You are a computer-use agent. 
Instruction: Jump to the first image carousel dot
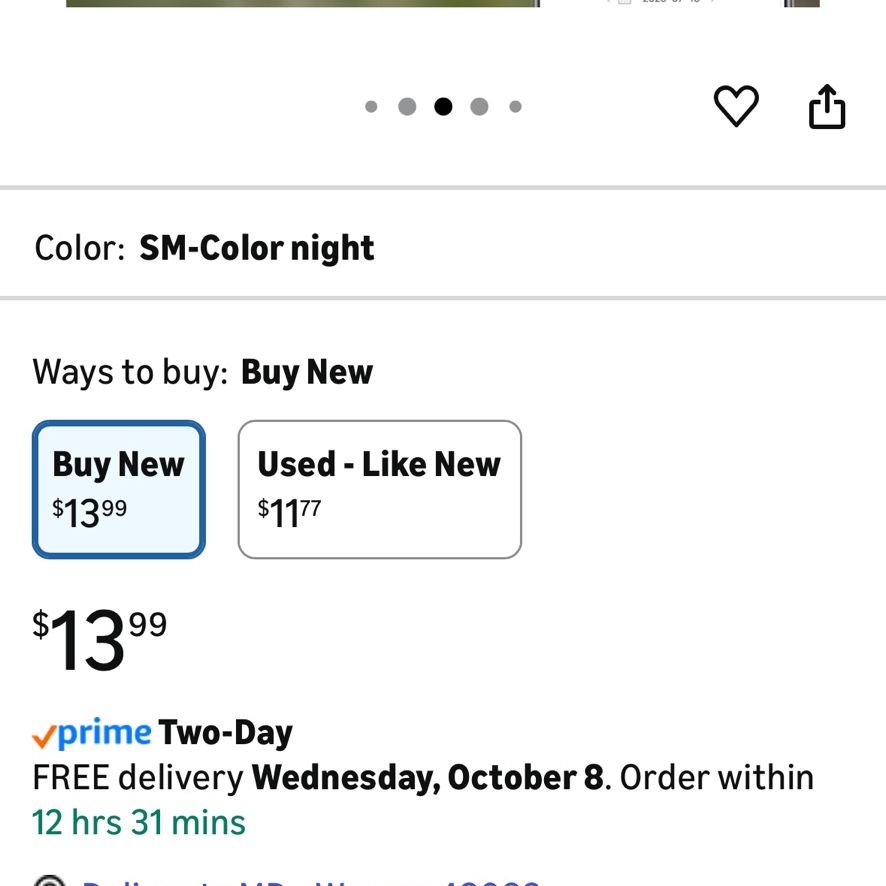[x=371, y=106]
